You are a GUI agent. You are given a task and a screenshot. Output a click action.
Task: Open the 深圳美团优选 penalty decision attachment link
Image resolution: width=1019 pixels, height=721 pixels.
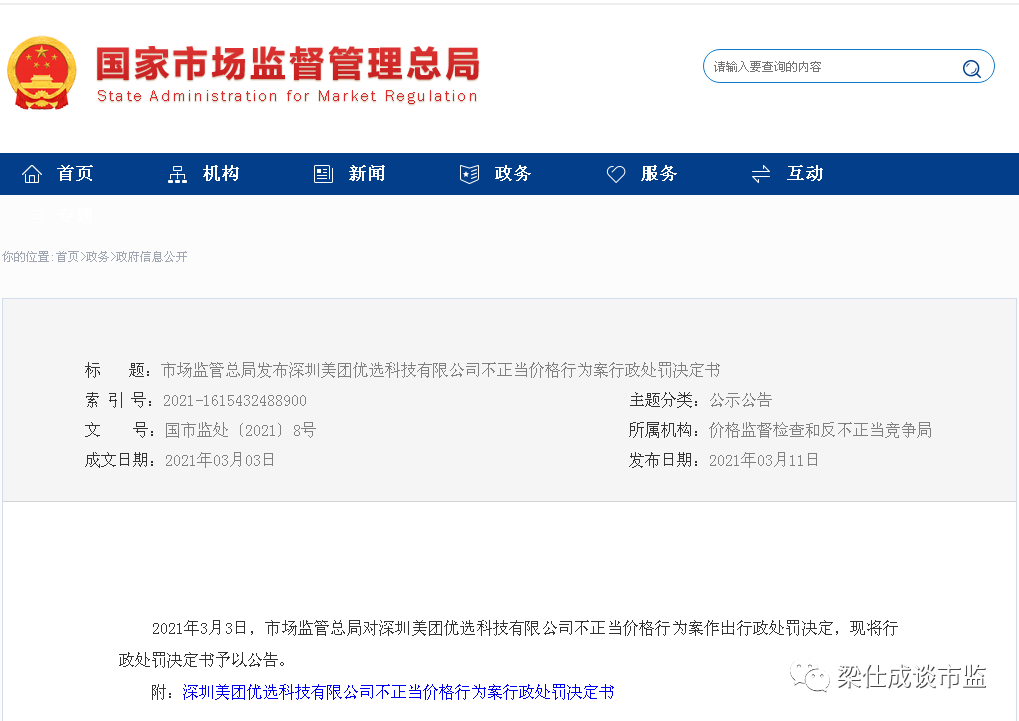point(398,692)
